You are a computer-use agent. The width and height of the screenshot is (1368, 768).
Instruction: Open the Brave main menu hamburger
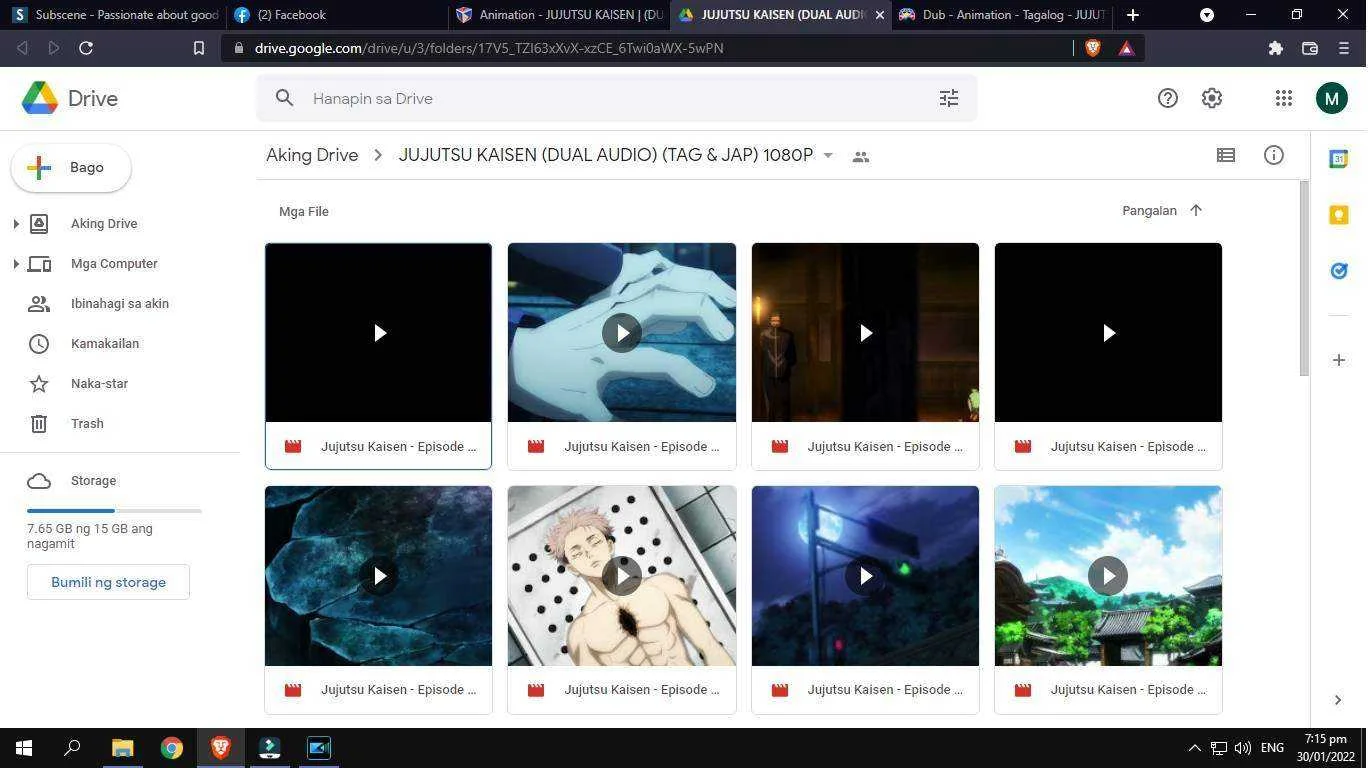pos(1343,48)
